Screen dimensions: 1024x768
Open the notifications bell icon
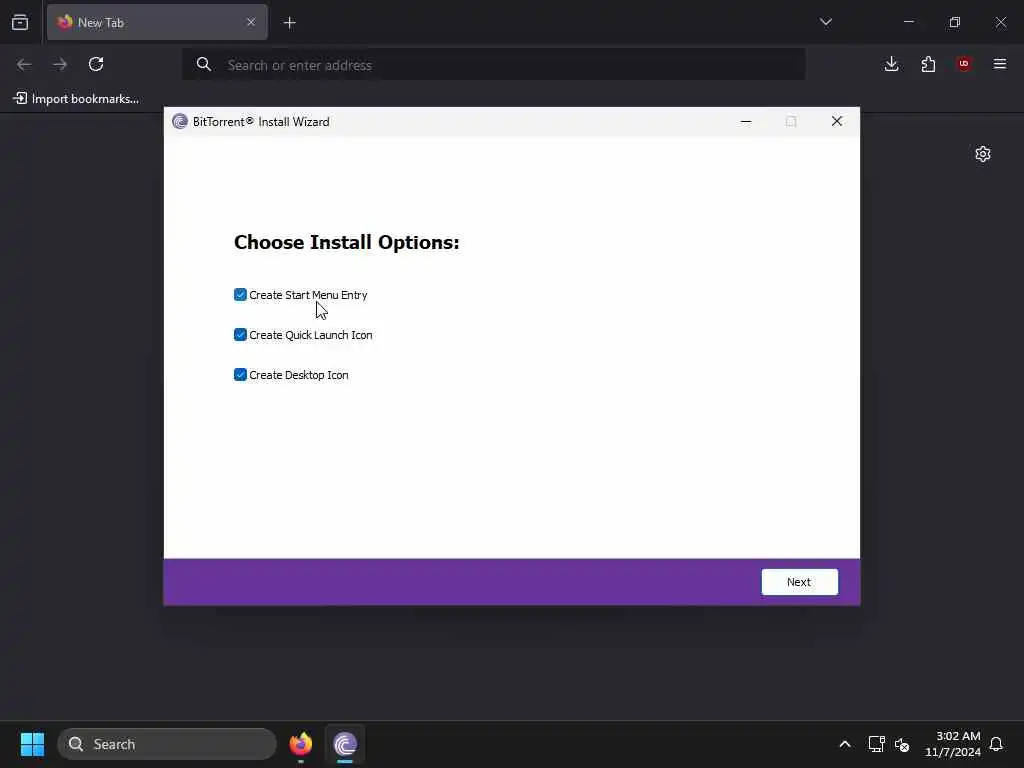pyautogui.click(x=997, y=744)
